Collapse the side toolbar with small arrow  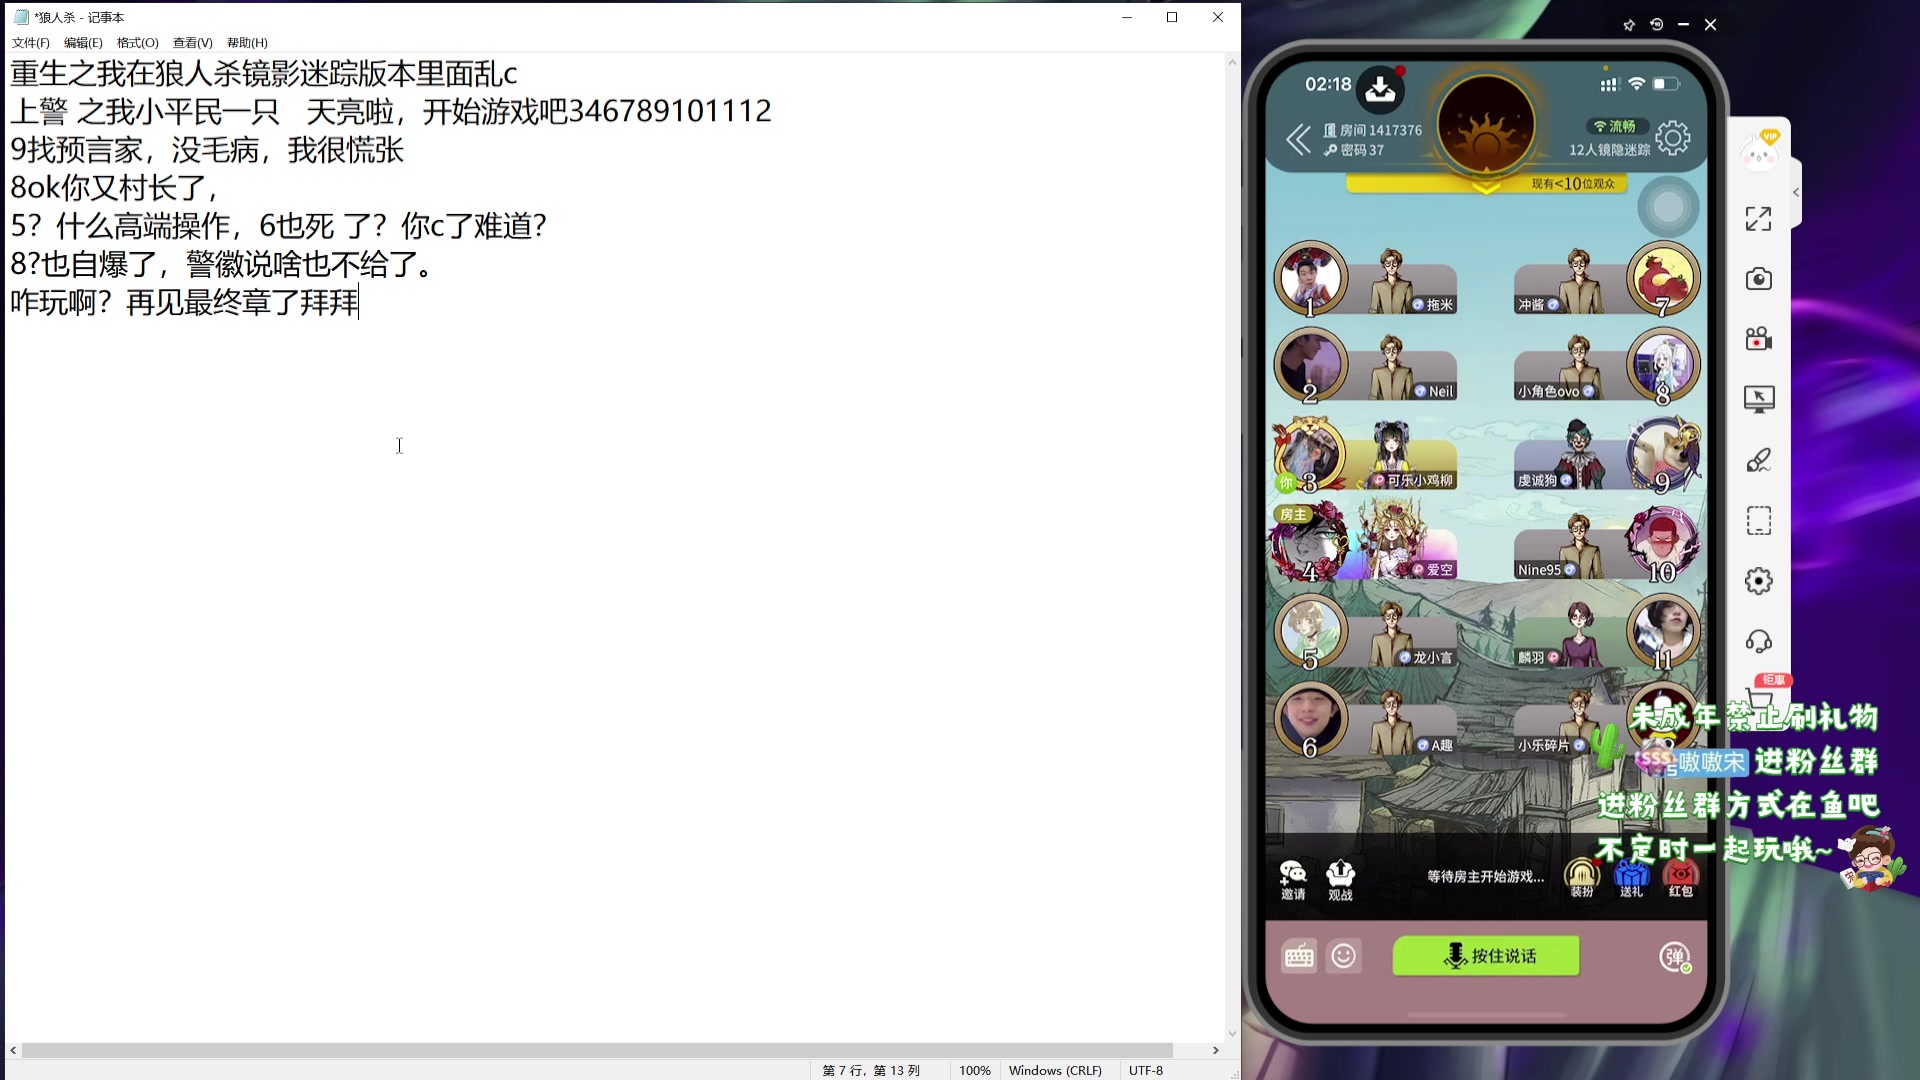1796,192
